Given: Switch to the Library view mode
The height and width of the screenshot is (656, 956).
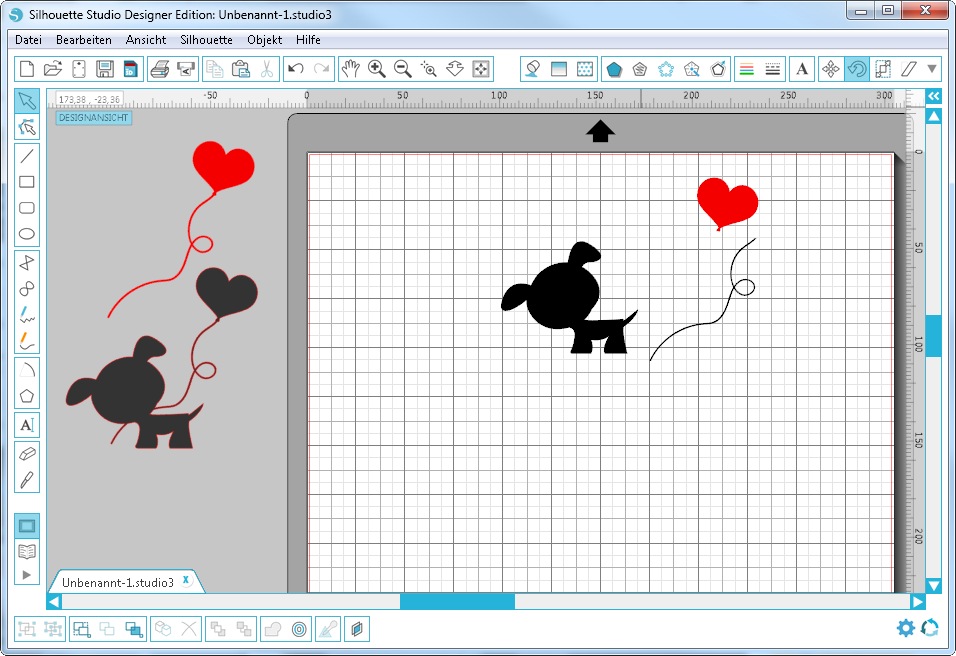Looking at the screenshot, I should [x=28, y=551].
